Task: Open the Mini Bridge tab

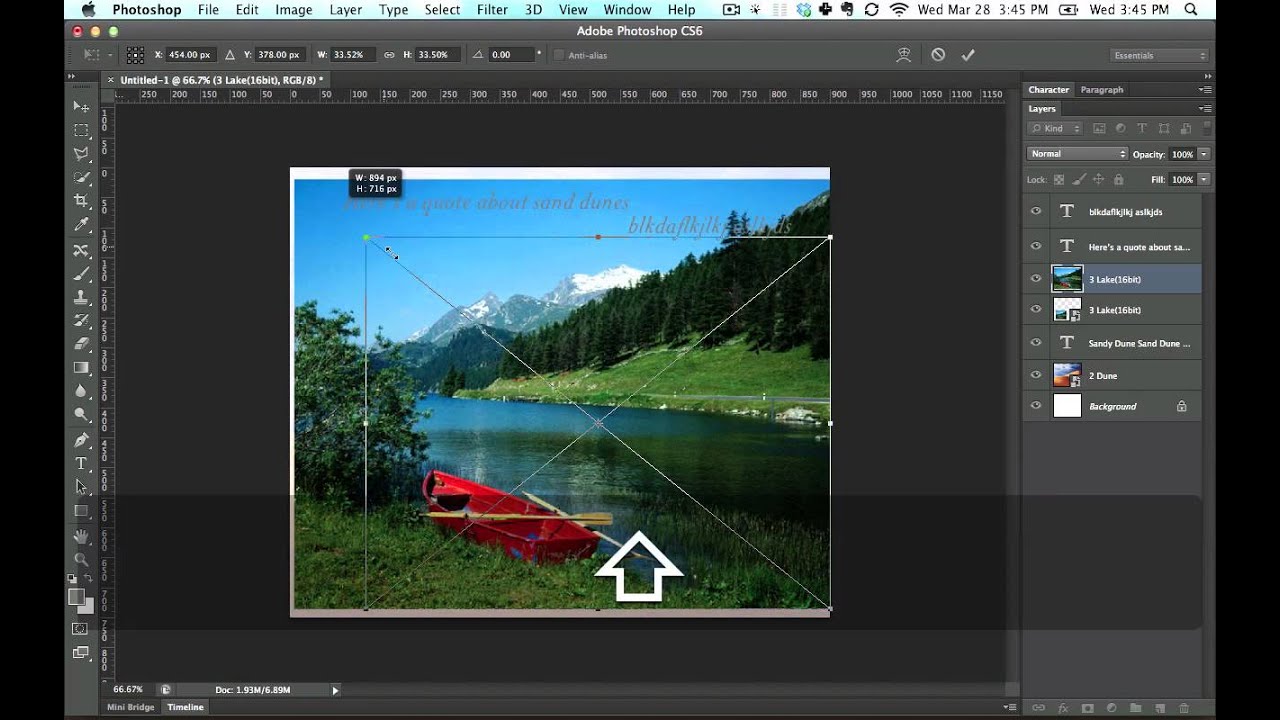Action: pos(131,707)
